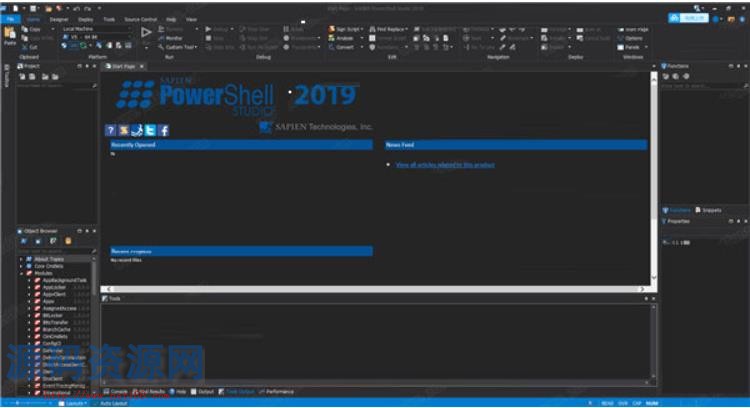Open 'View all articles related to this product' link
750x408 pixels.
[x=445, y=165]
